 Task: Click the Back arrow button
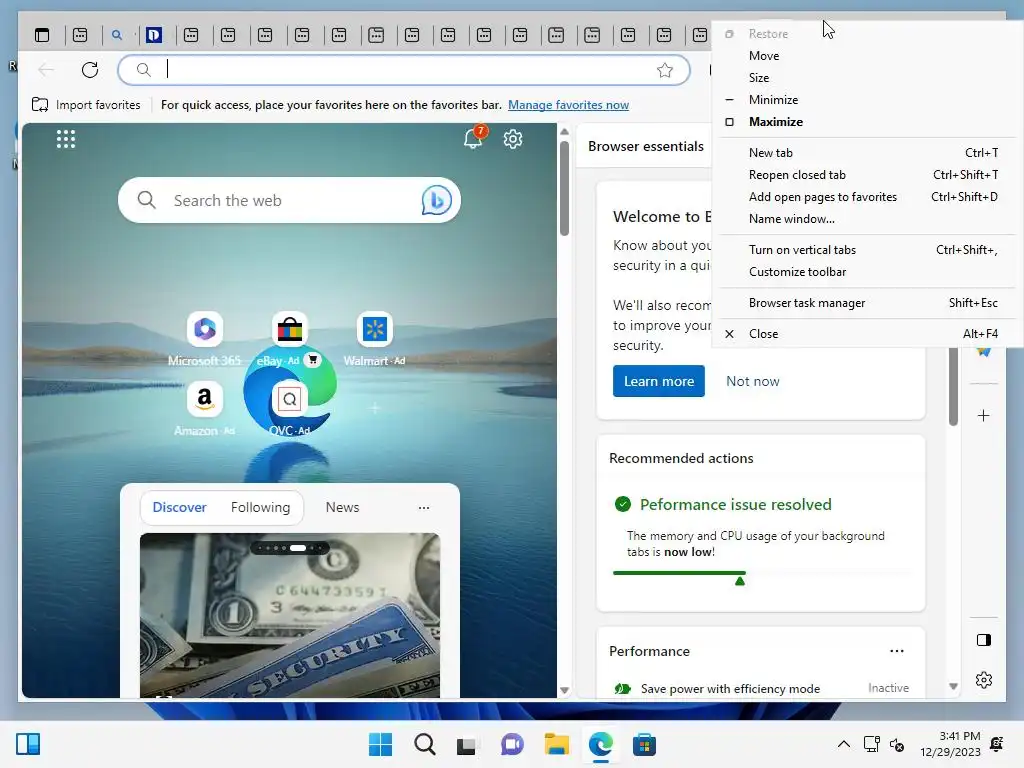click(46, 70)
